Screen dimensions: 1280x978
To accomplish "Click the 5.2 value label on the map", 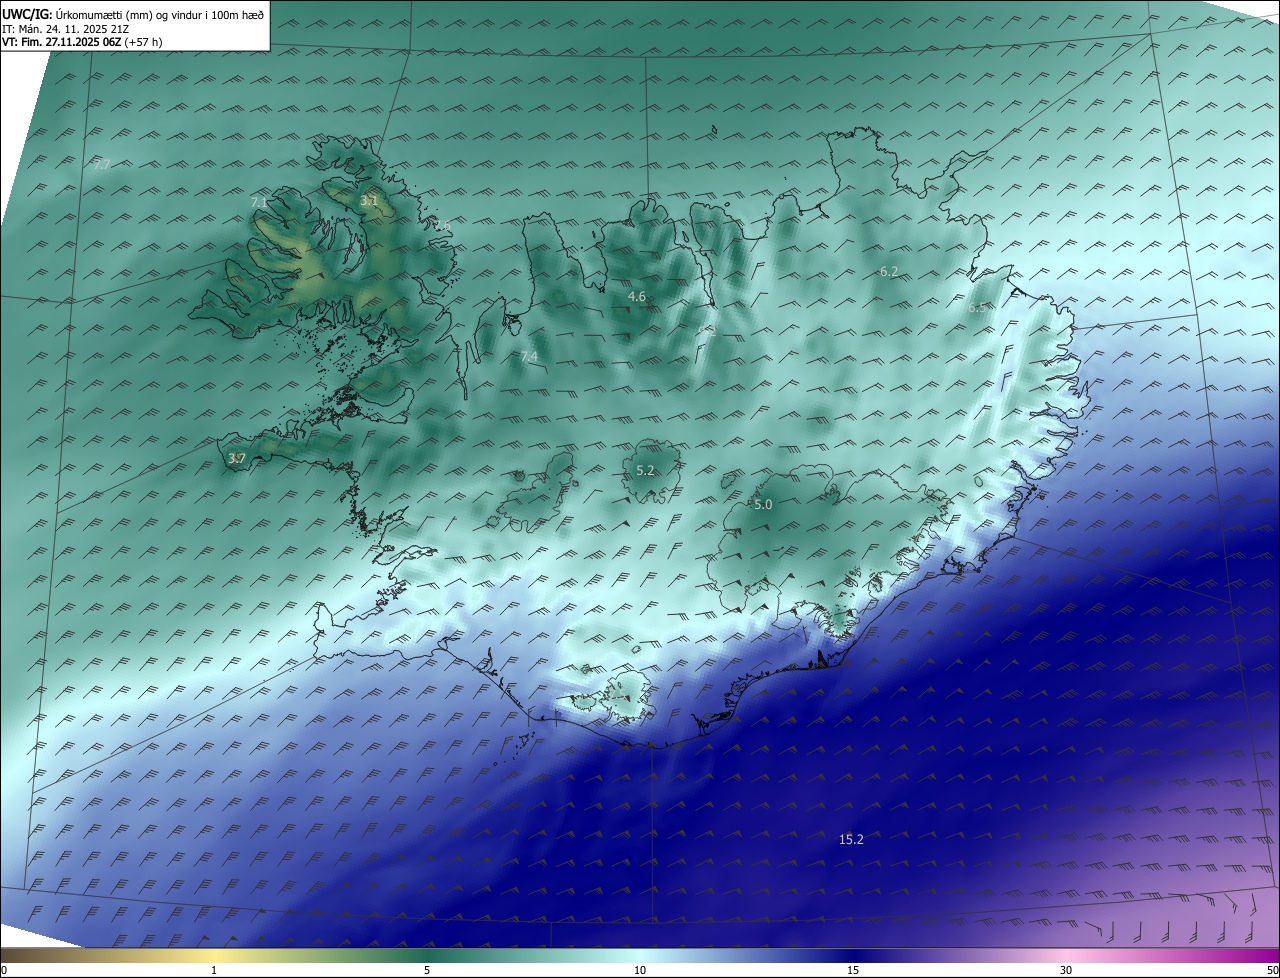I will [x=645, y=470].
